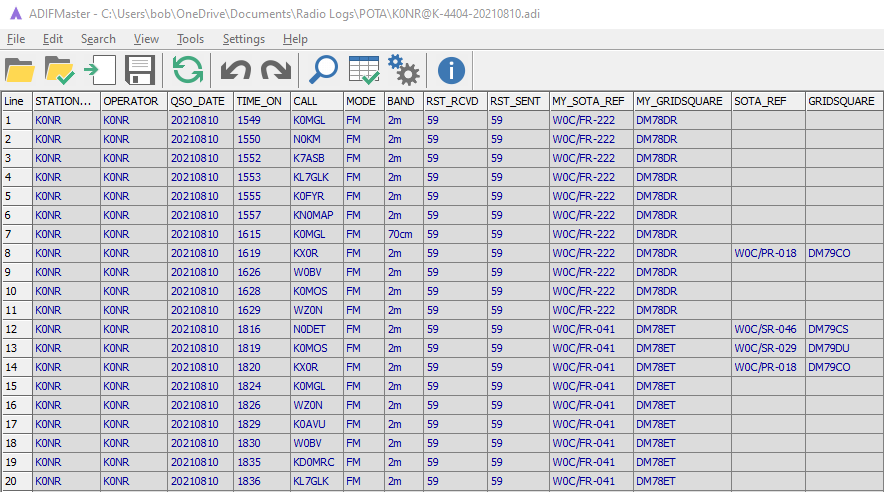Viewport: 884px width, 492px height.
Task: Undo the last change with the toolbar arrow
Action: [235, 70]
